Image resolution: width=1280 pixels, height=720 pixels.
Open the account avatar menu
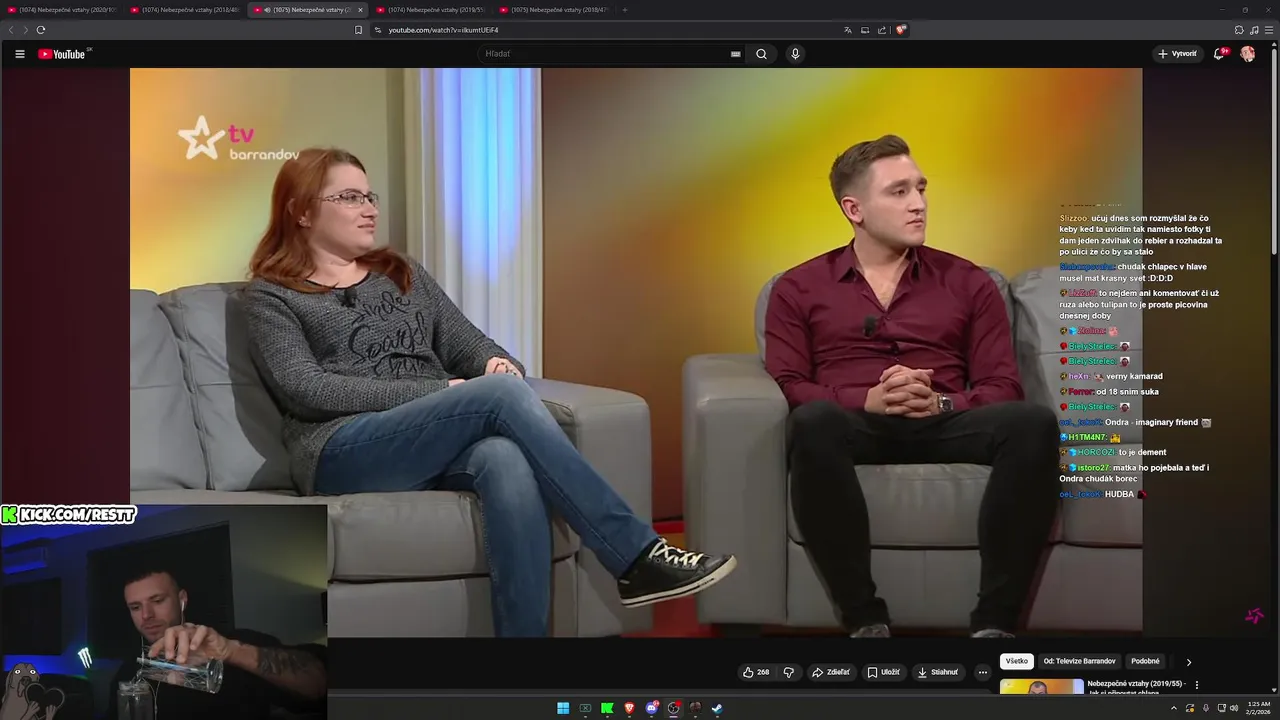[1247, 54]
